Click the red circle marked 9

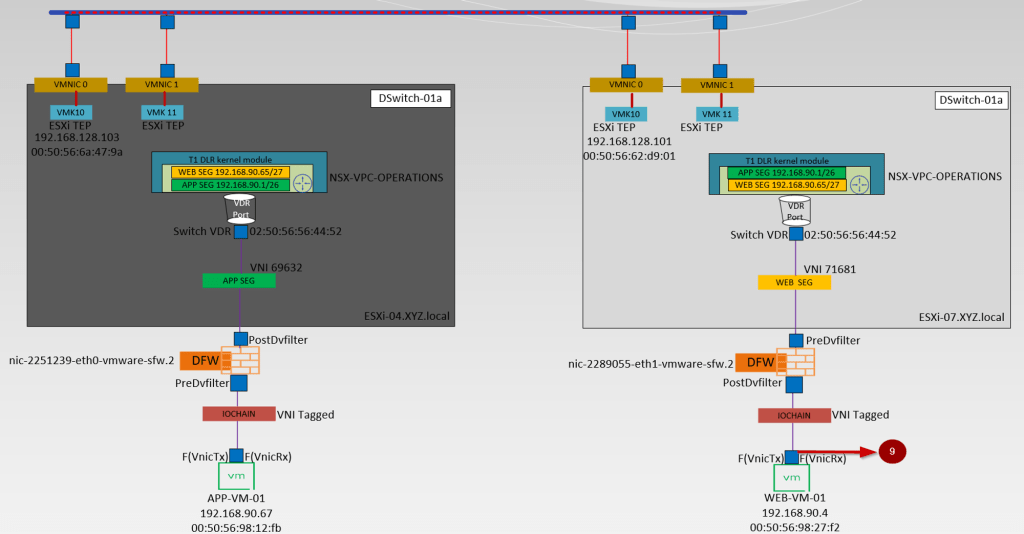coord(893,452)
